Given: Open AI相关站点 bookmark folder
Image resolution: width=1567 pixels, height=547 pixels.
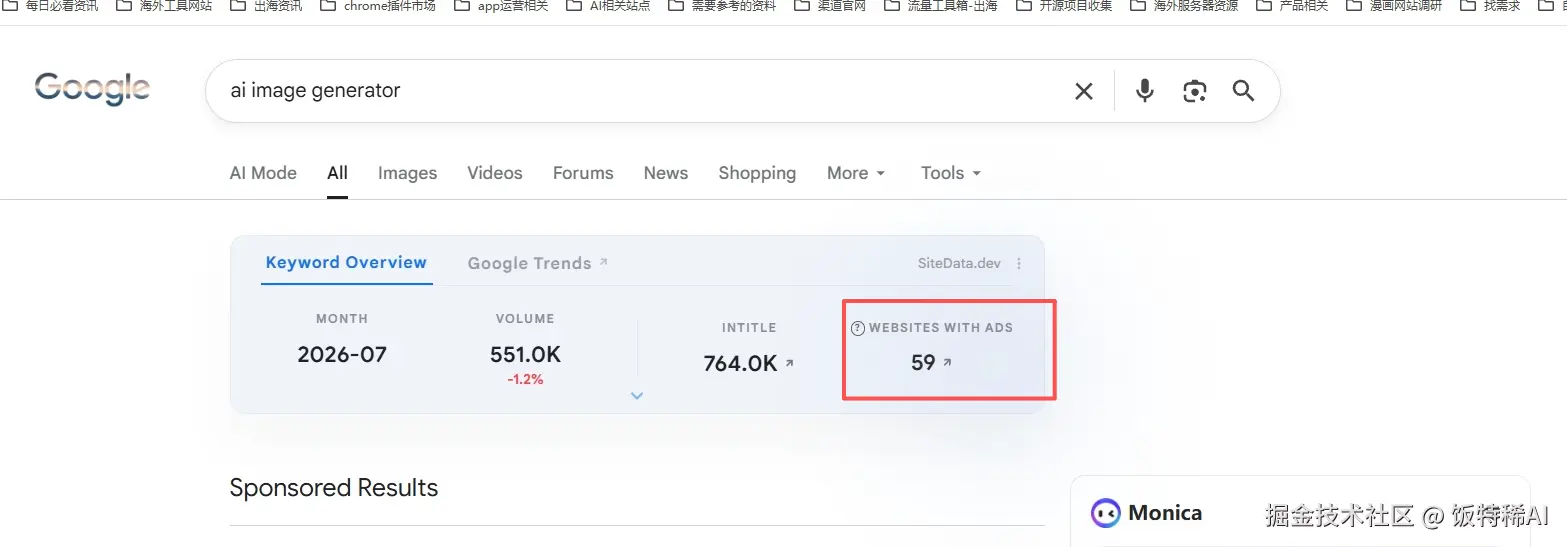Looking at the screenshot, I should click(x=608, y=6).
